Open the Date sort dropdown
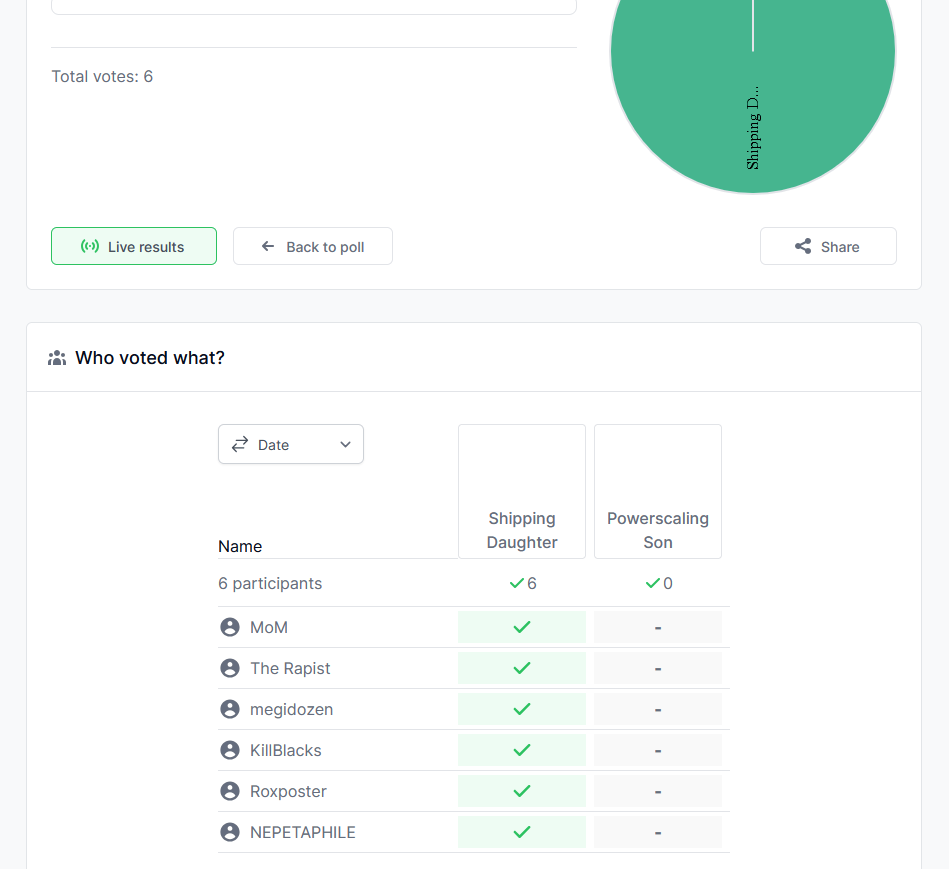This screenshot has width=949, height=869. point(290,445)
